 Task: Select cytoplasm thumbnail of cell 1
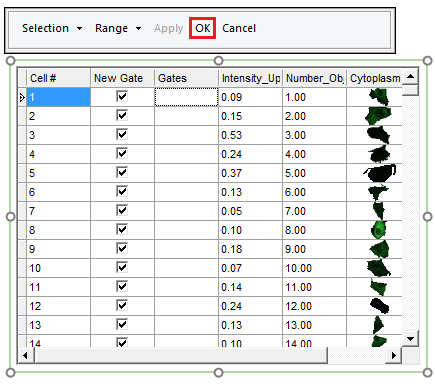point(379,97)
